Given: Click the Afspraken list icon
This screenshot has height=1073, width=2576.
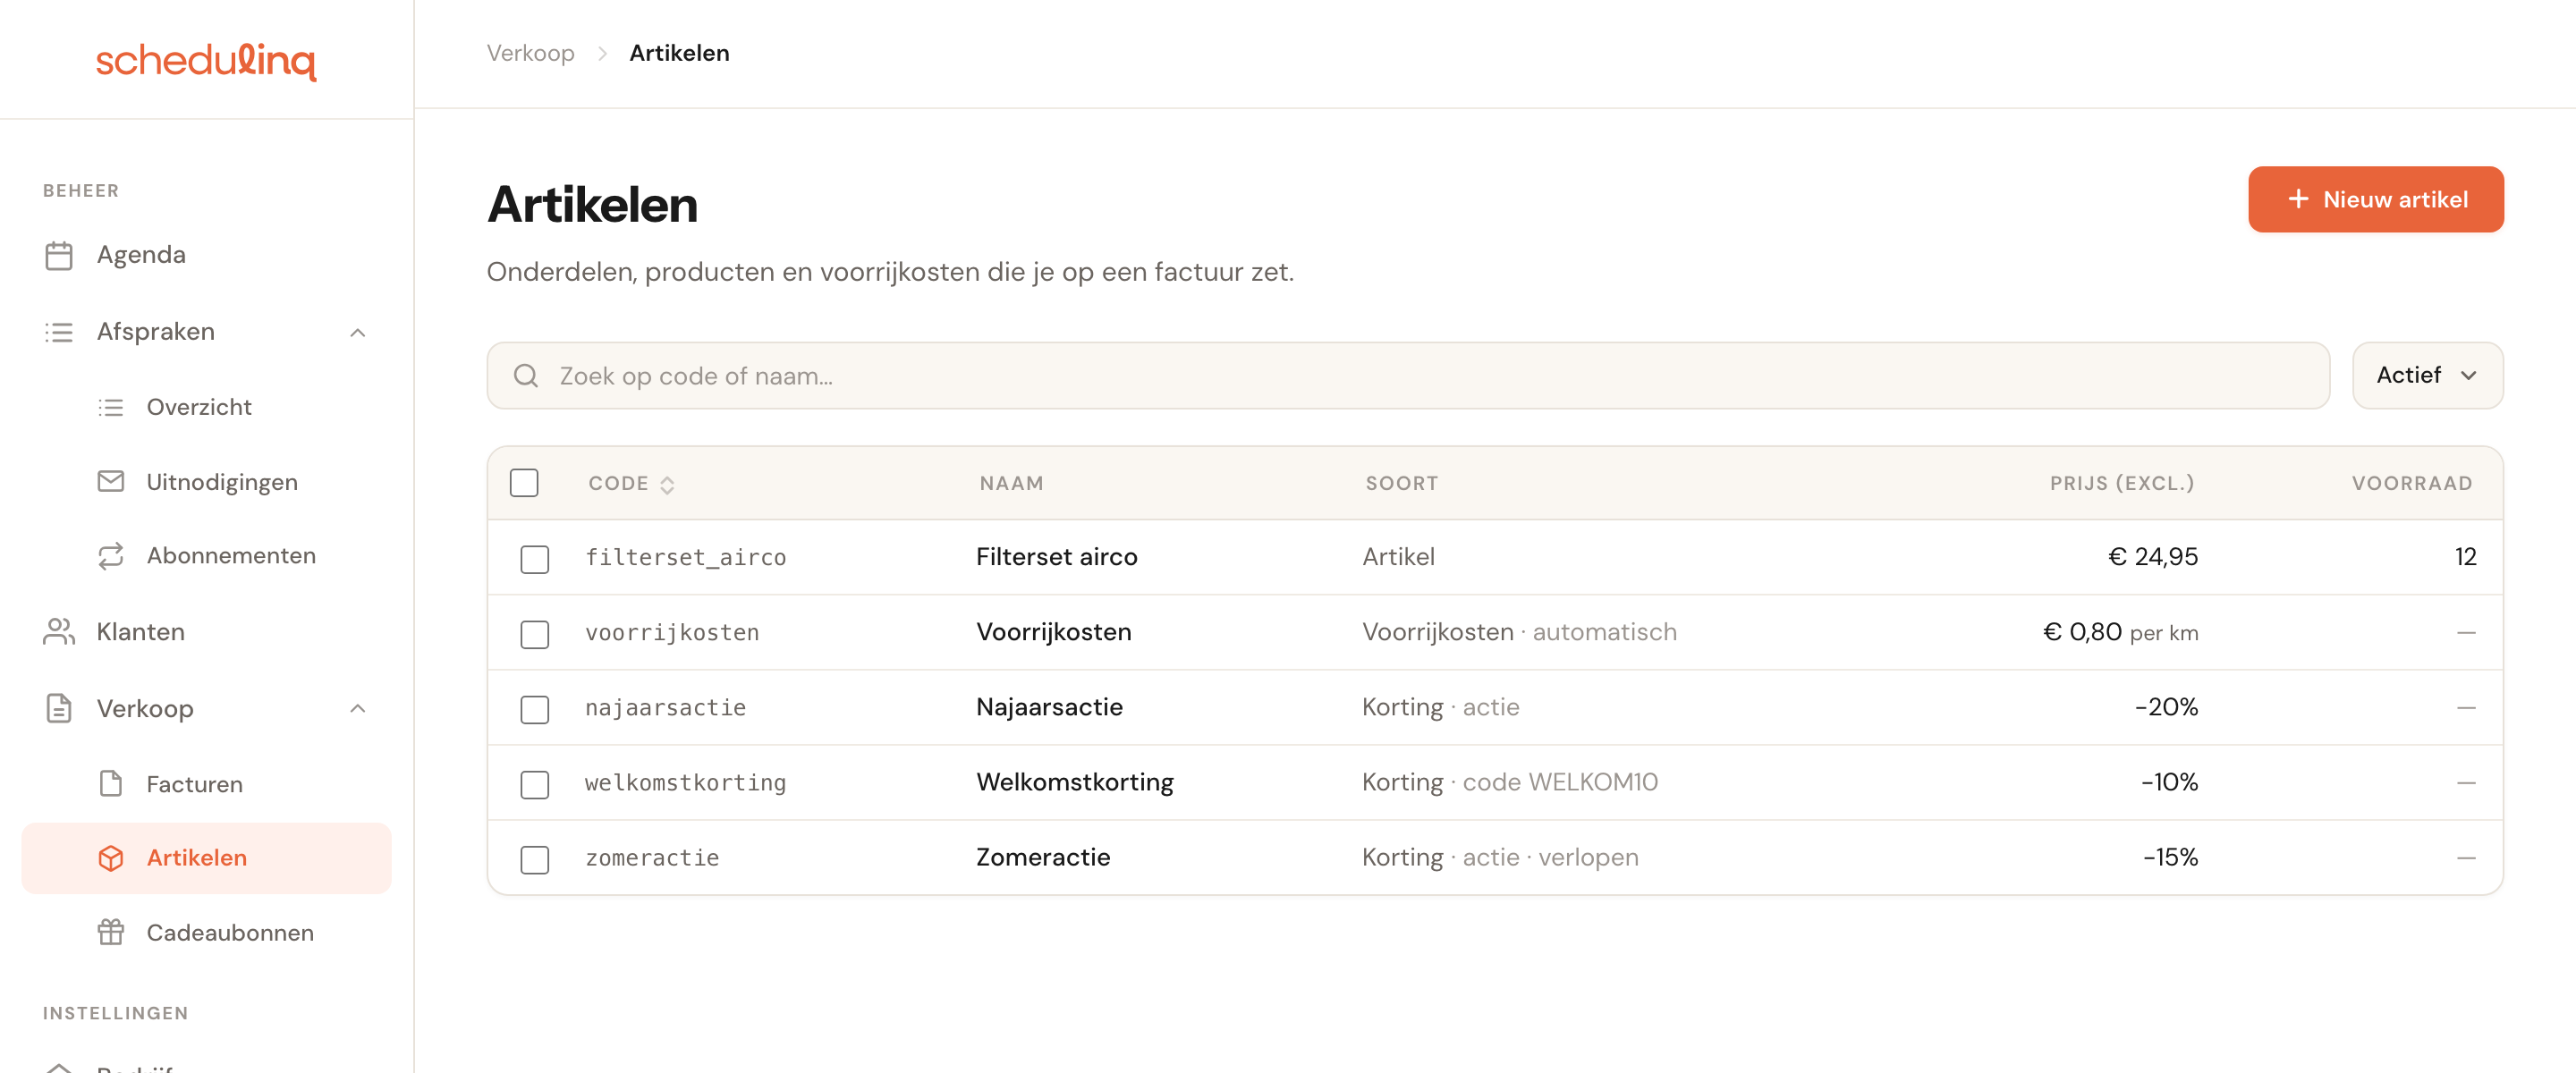Looking at the screenshot, I should click(x=59, y=332).
